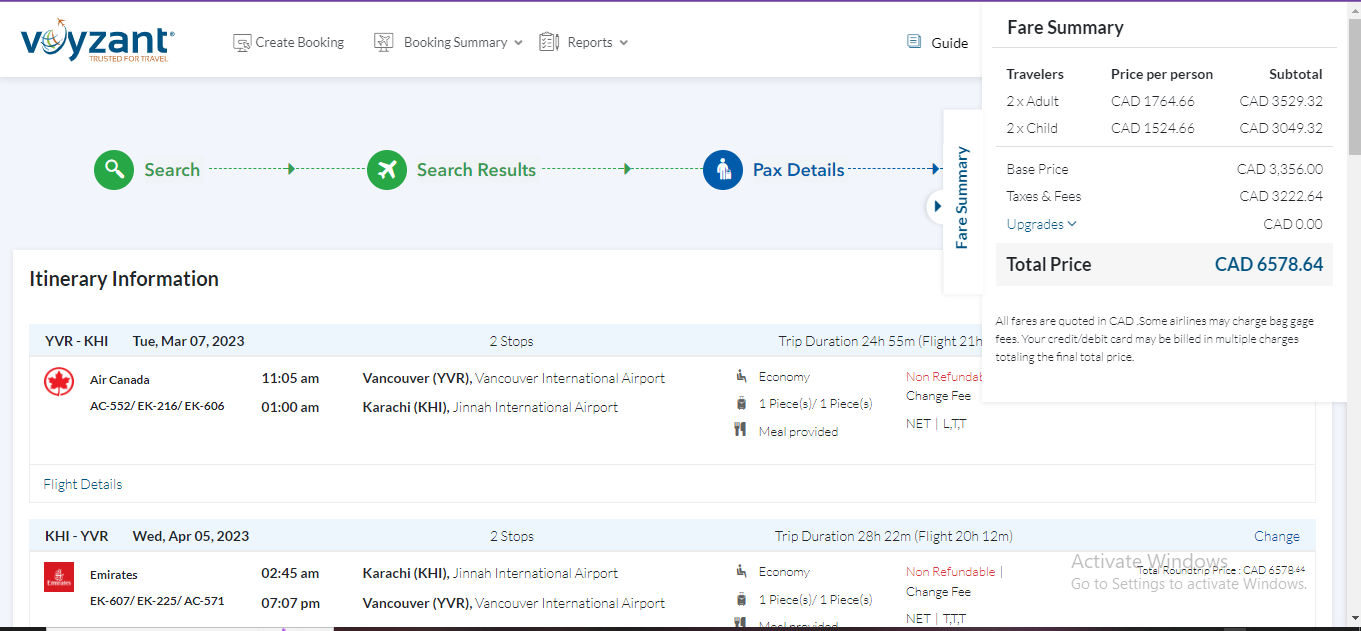The width and height of the screenshot is (1361, 631).
Task: Click the Emirates airline logo
Action: click(x=59, y=577)
